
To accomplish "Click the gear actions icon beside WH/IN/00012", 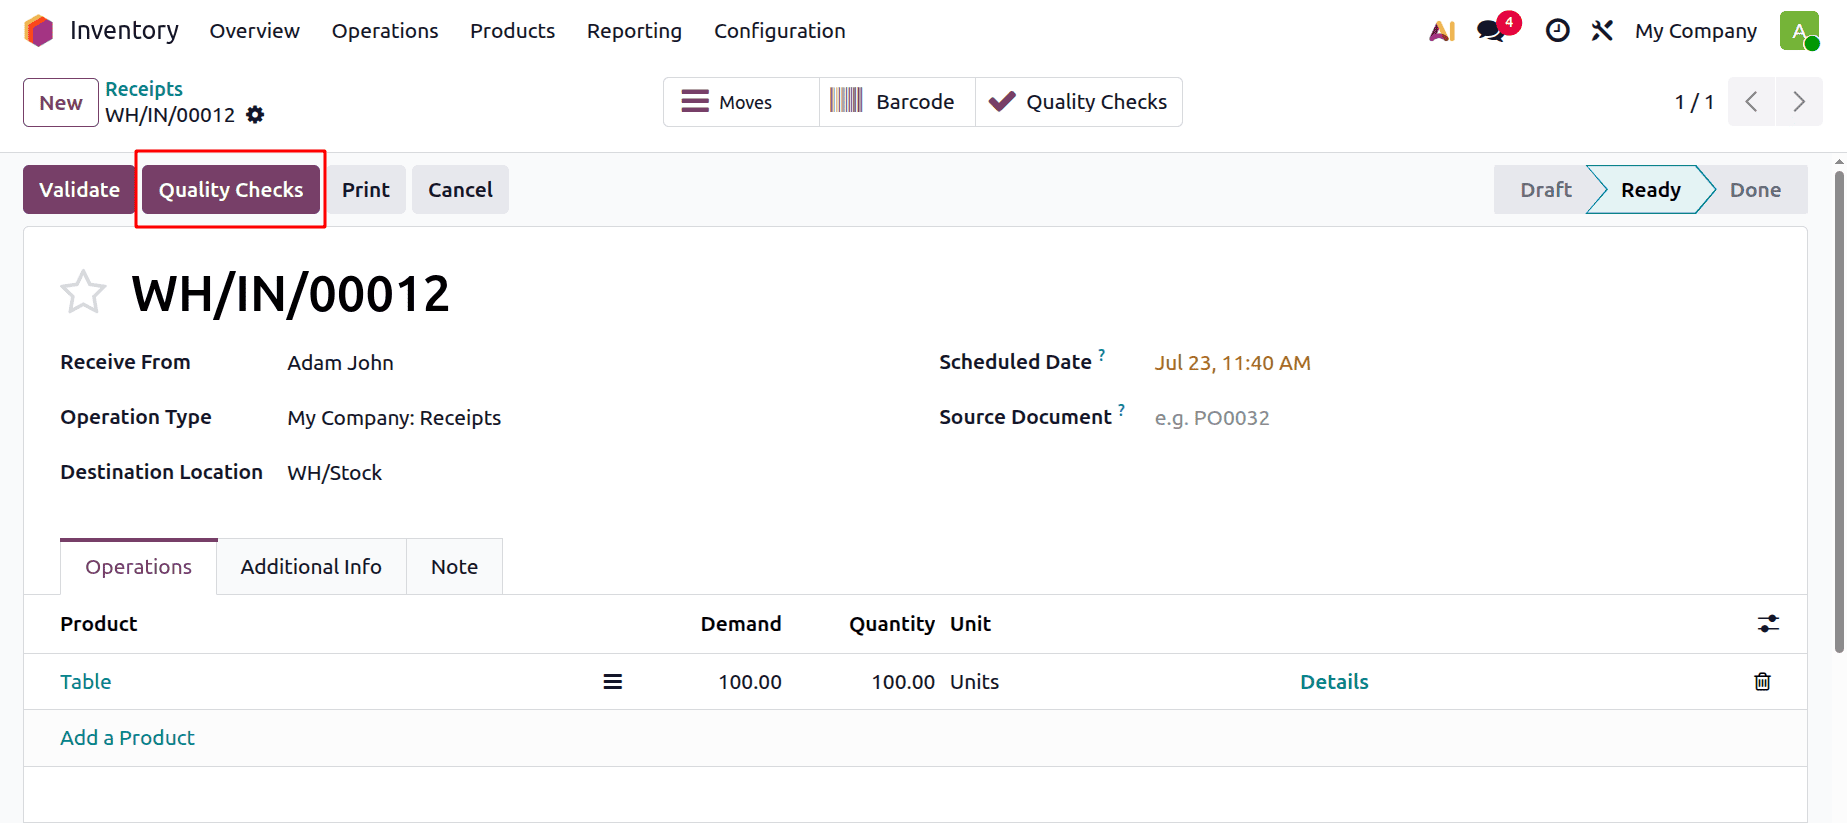I will 255,115.
